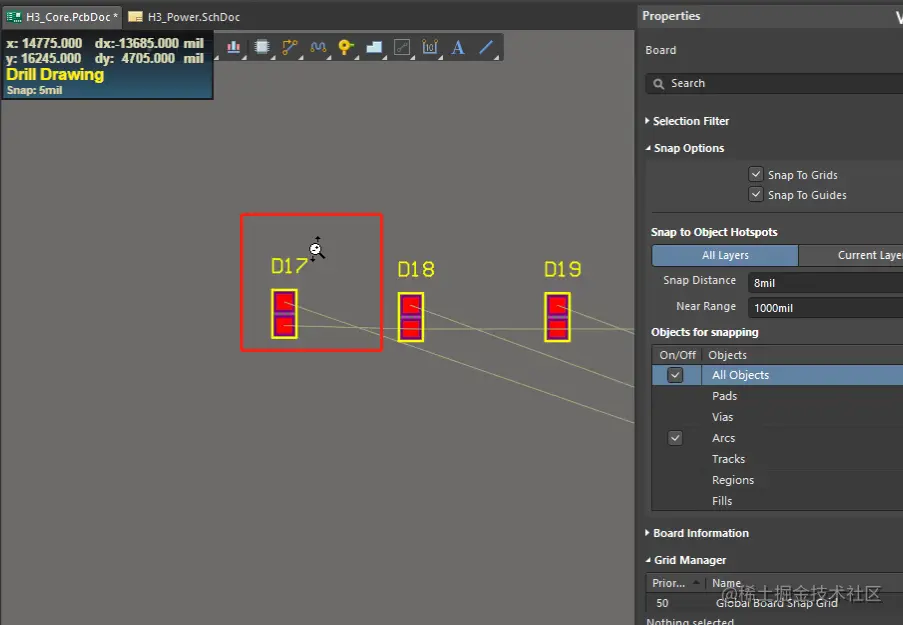The image size is (903, 625).
Task: Start Interactive Routing tool
Action: click(x=290, y=47)
